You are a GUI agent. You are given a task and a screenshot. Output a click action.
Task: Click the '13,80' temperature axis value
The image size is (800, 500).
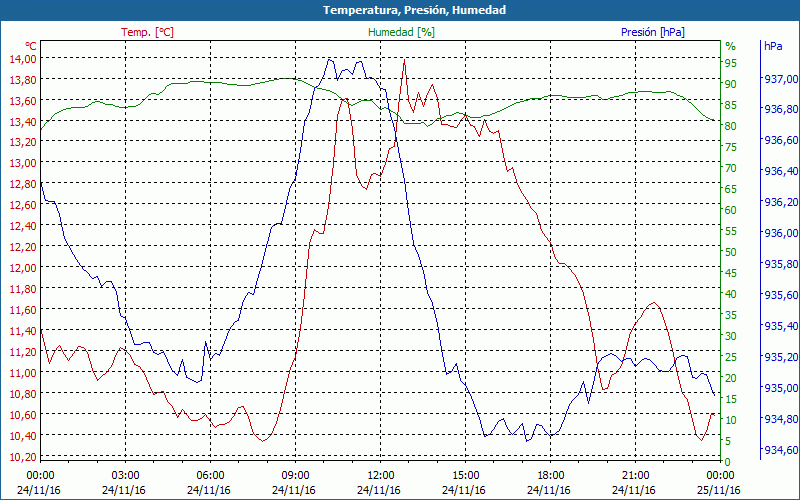click(x=23, y=79)
